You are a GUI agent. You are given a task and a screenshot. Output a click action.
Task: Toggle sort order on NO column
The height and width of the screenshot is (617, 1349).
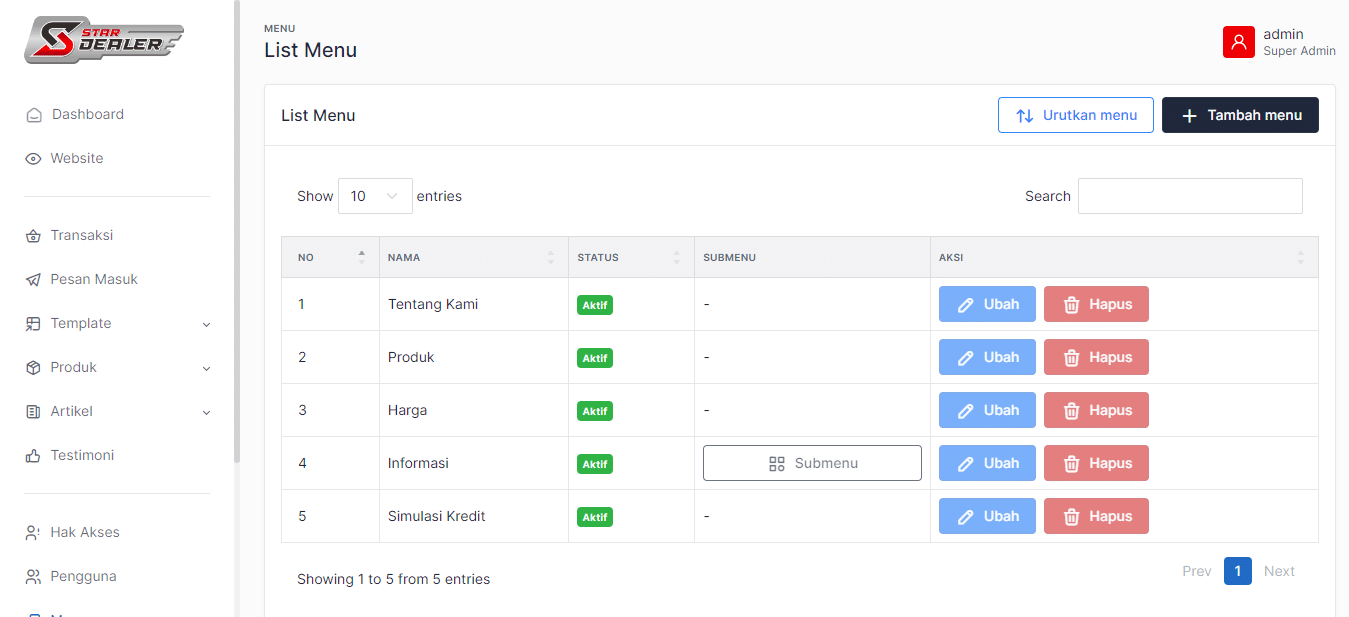pos(330,258)
